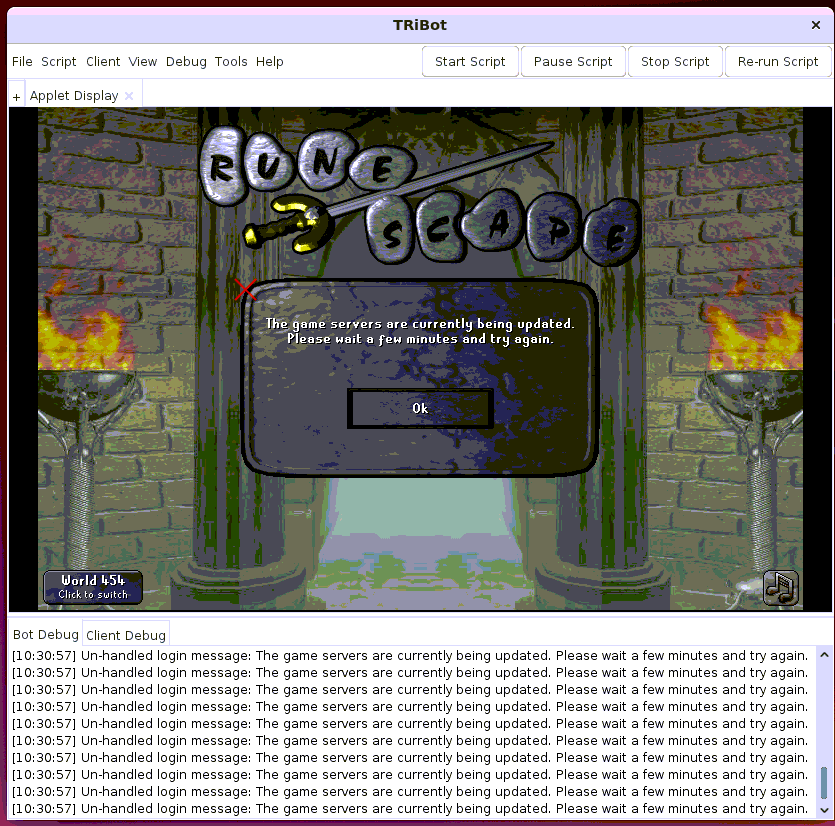Viewport: 835px width, 826px height.
Task: Close the TRiBot window
Action: [x=815, y=25]
